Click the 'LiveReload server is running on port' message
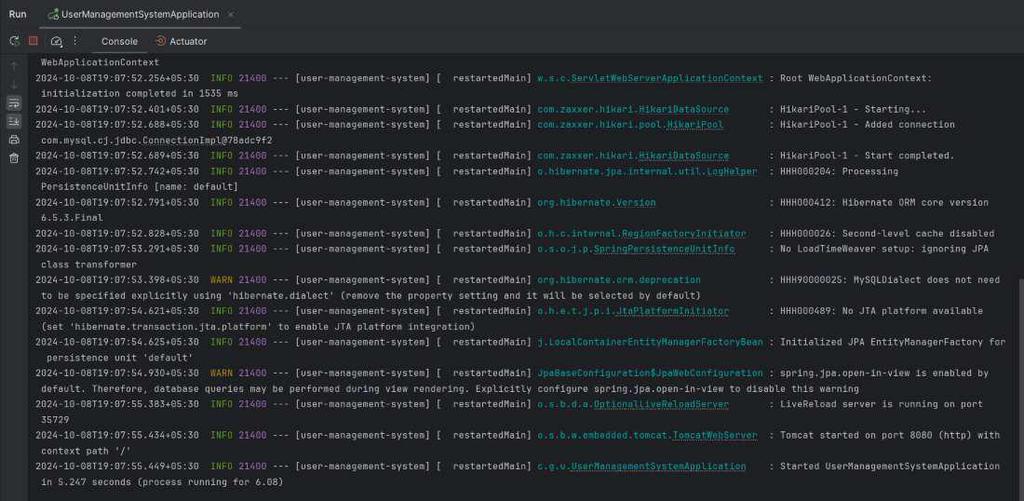The width and height of the screenshot is (1024, 501). click(881, 404)
